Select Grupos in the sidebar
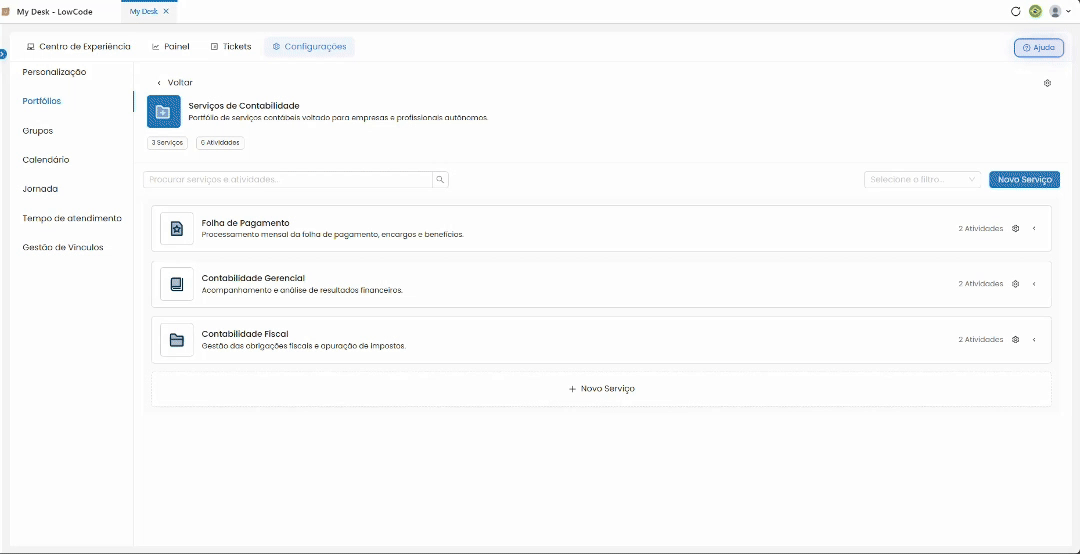1080x554 pixels. coord(38,130)
